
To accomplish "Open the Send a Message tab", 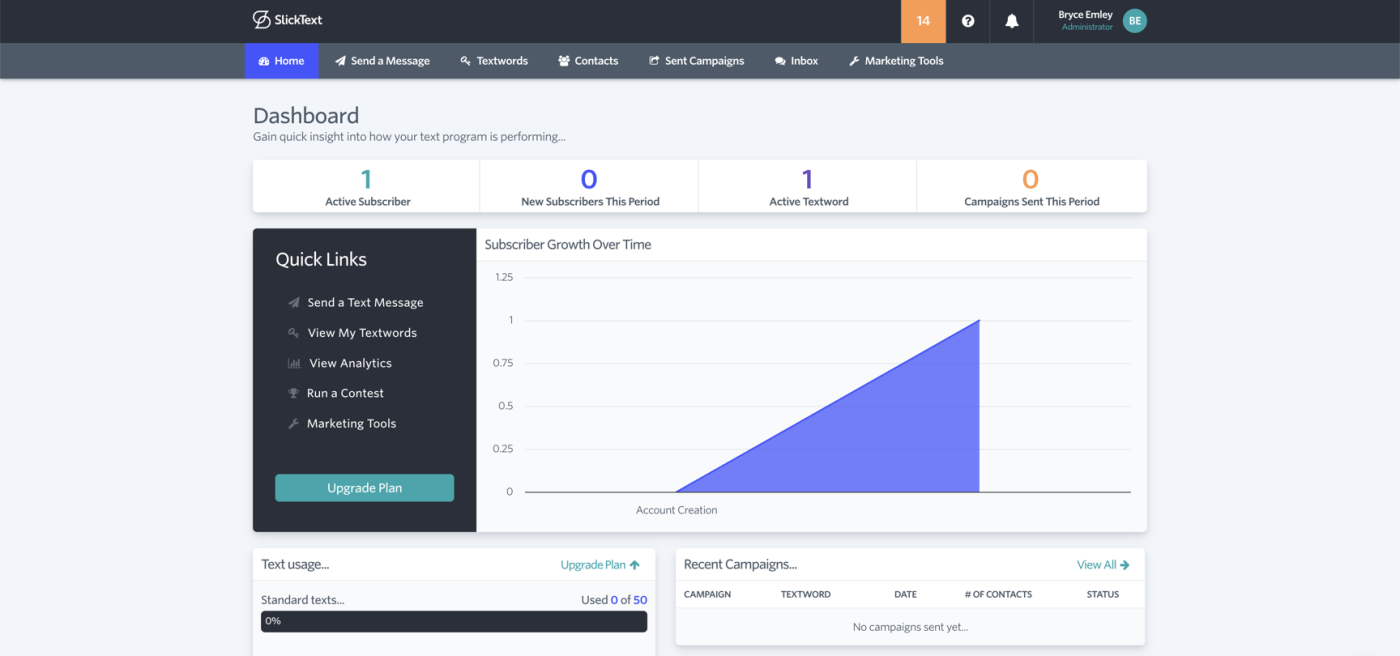I will 382,61.
